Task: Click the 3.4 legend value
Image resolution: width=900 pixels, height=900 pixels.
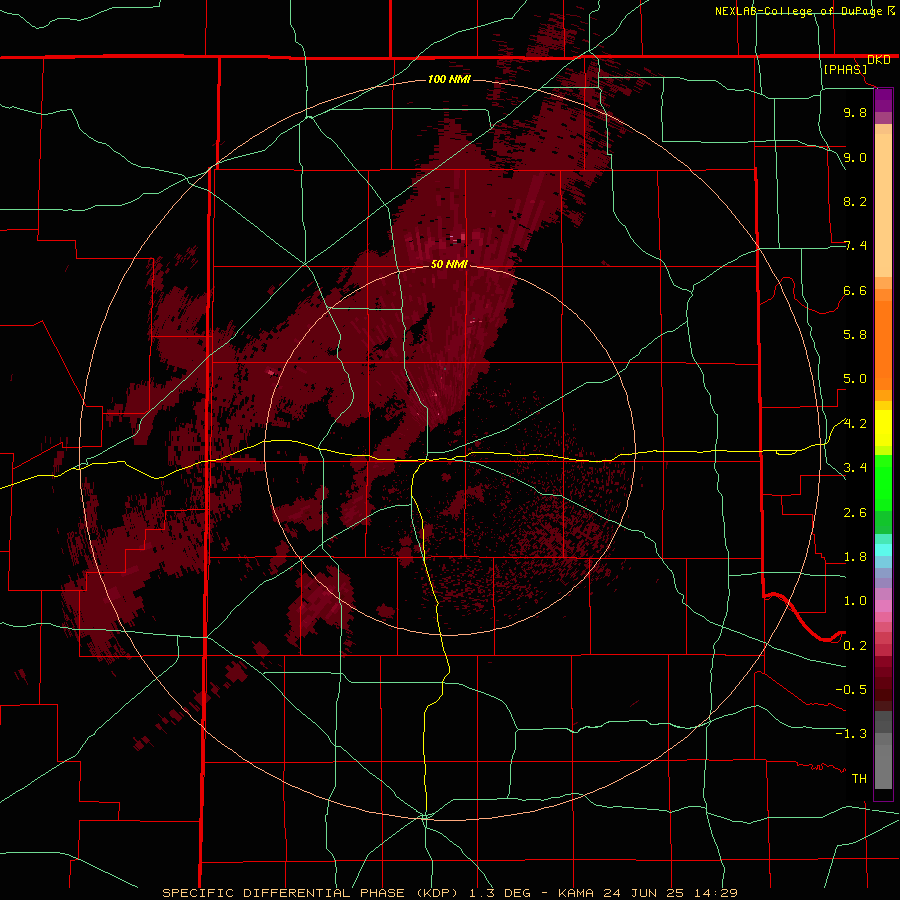Action: coord(855,468)
